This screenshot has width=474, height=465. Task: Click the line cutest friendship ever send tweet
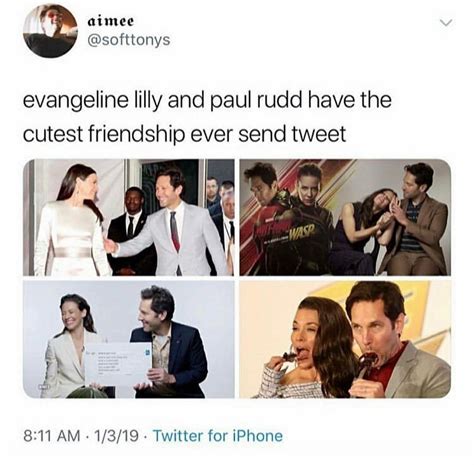coord(184,134)
